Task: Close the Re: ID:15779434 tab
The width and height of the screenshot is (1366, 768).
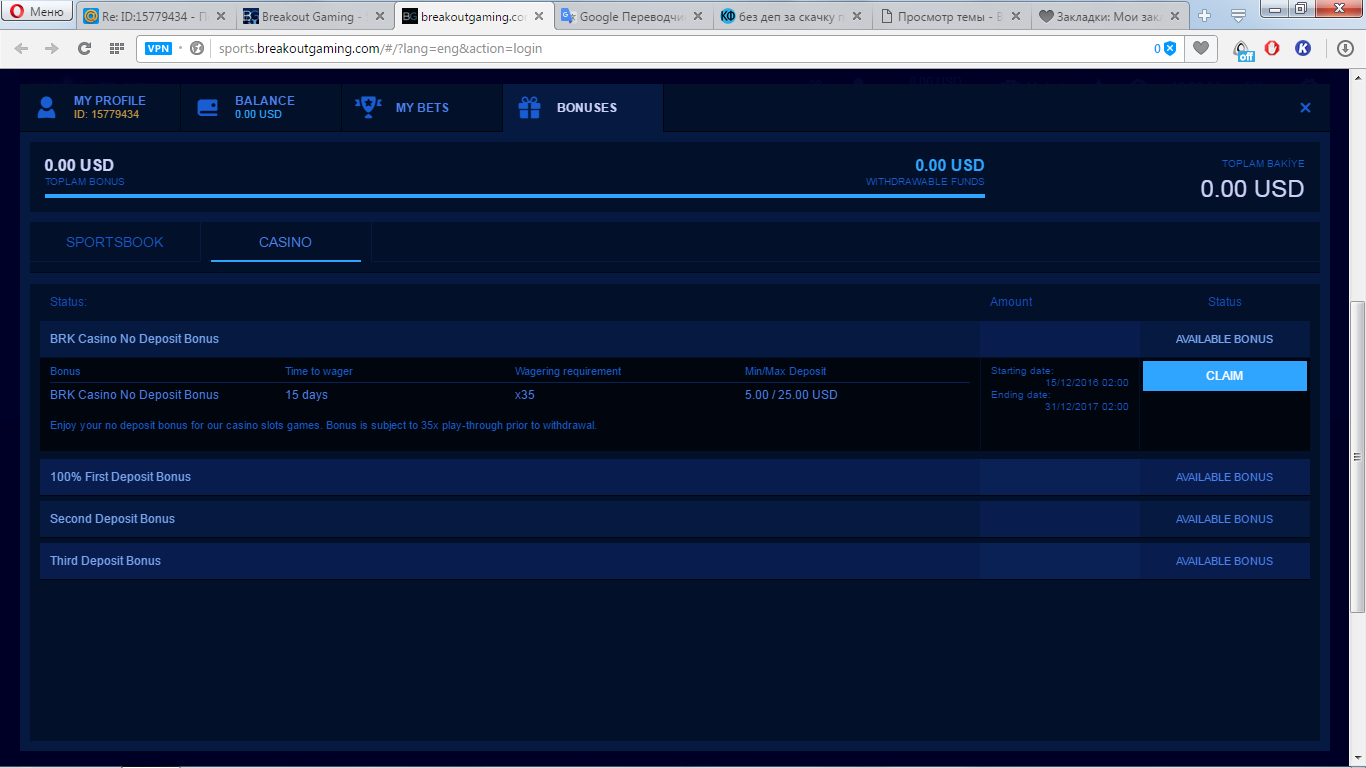Action: (222, 16)
